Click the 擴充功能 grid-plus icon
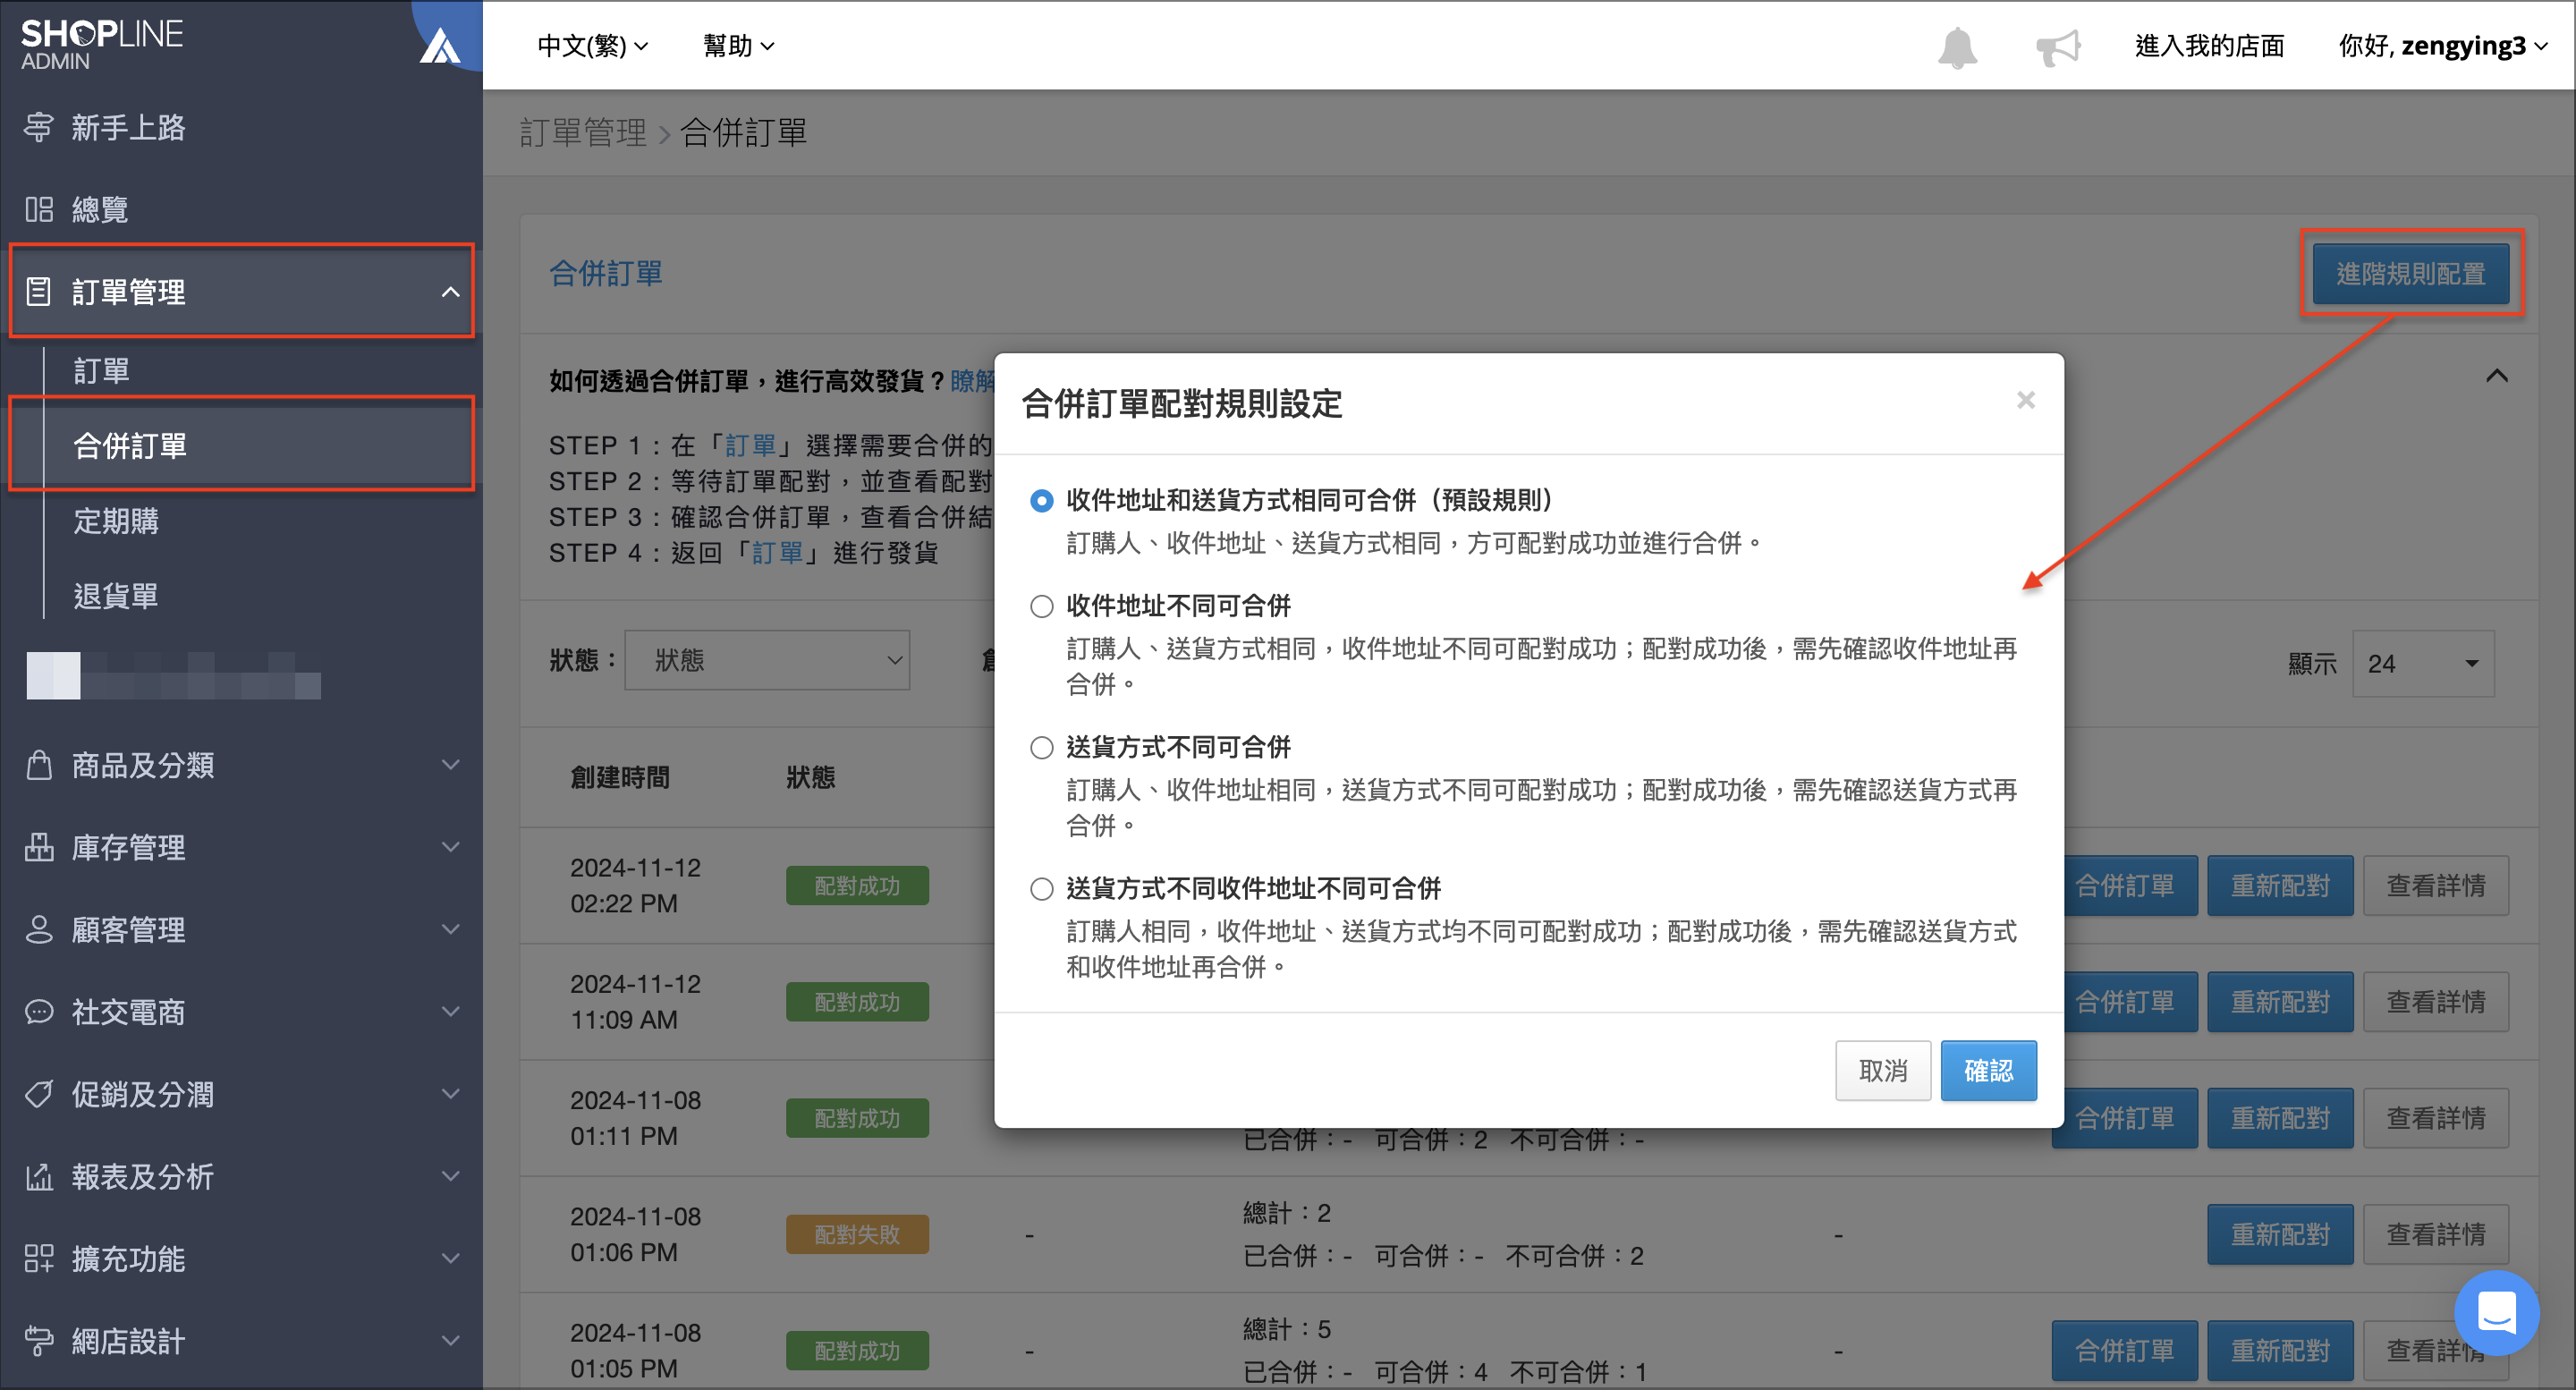This screenshot has width=2576, height=1390. [39, 1259]
